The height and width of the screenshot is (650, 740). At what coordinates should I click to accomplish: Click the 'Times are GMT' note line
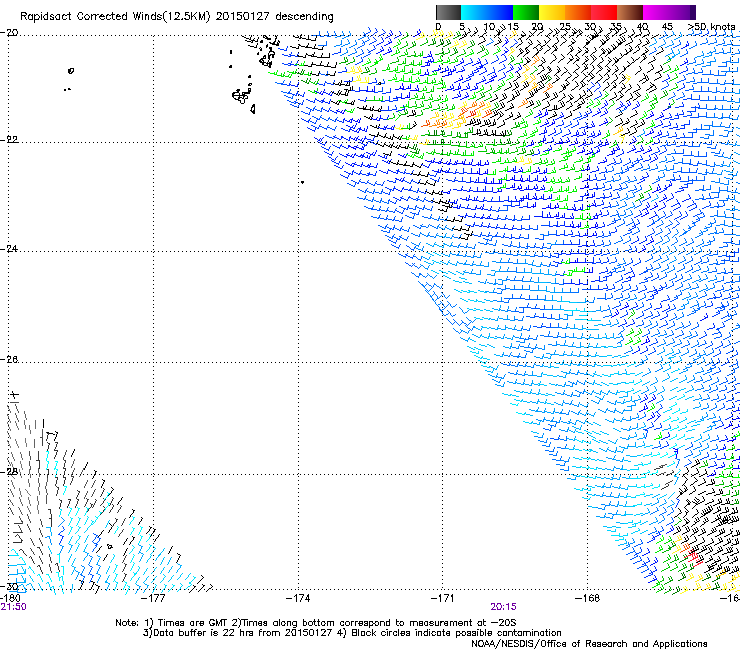pos(316,623)
